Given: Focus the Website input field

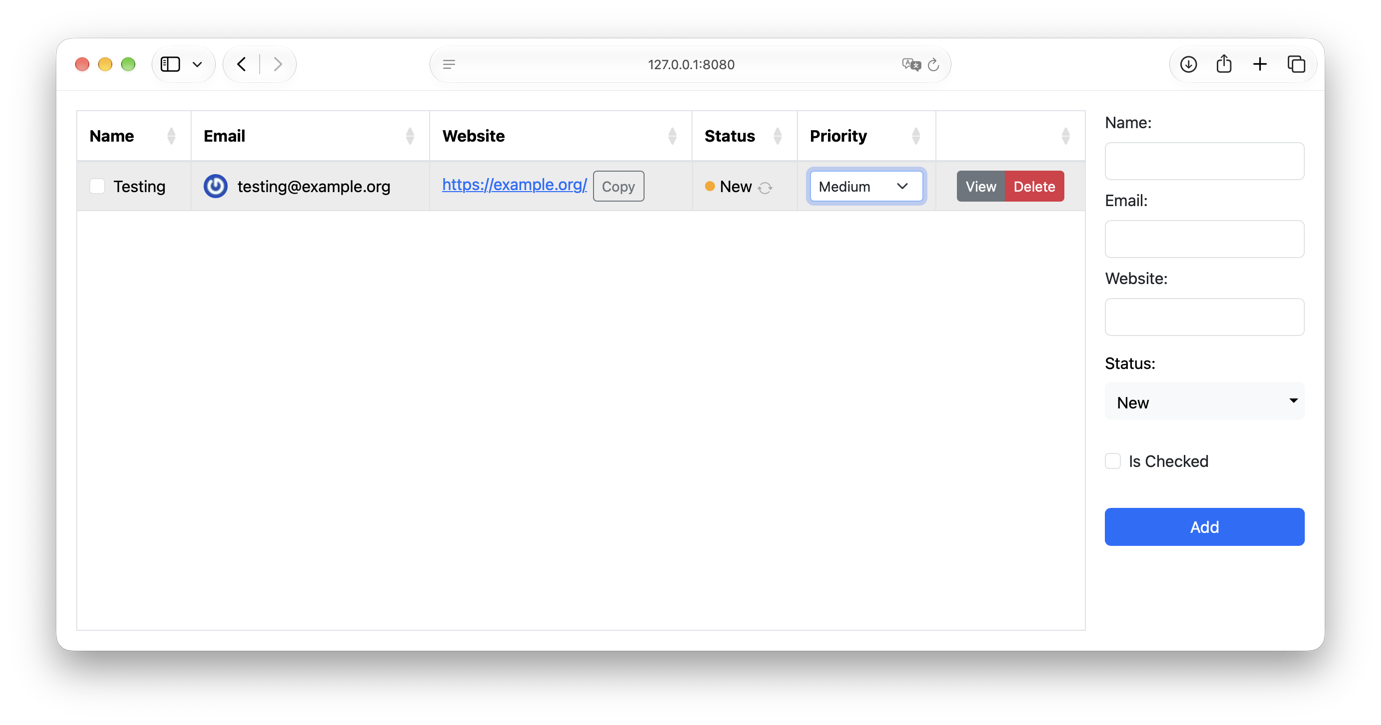Looking at the screenshot, I should [x=1204, y=317].
